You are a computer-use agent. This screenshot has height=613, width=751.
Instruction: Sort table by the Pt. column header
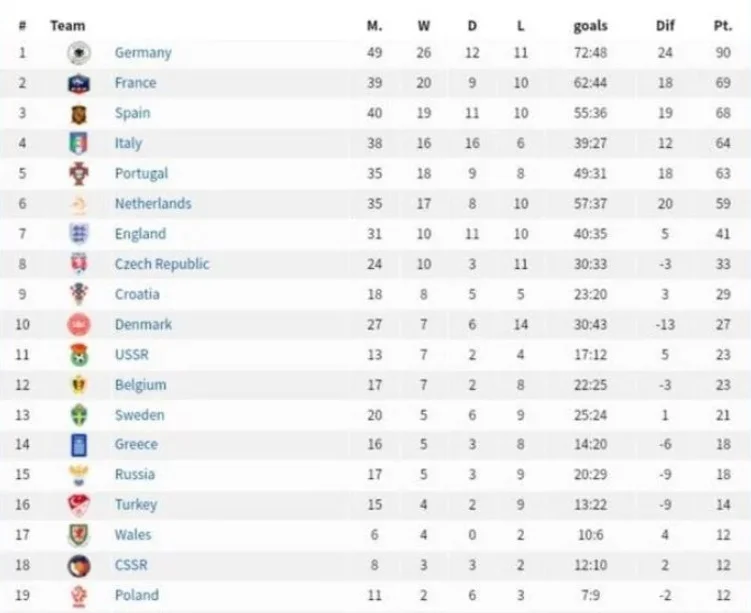[x=722, y=25]
